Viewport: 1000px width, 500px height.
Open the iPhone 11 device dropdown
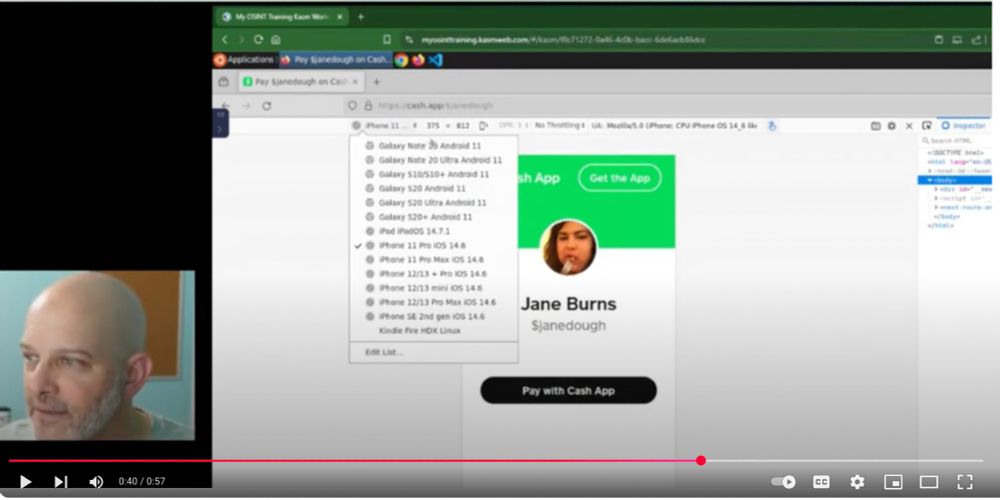coord(385,126)
